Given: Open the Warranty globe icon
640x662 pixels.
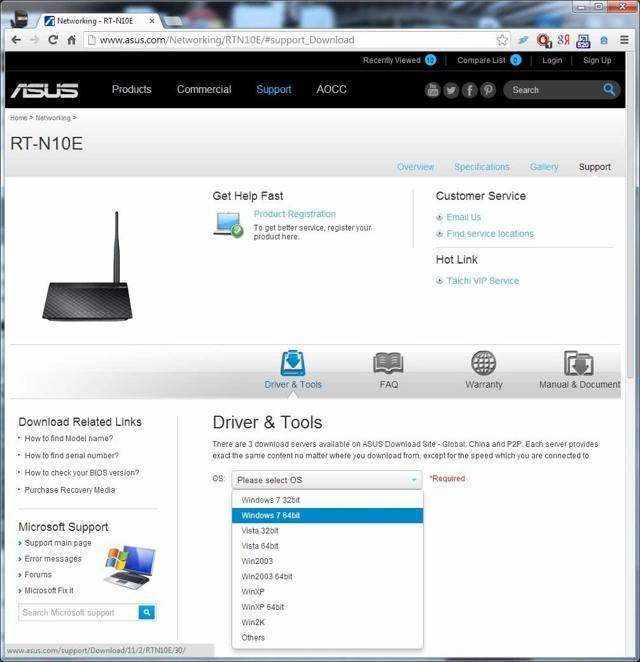Looking at the screenshot, I should 484,363.
